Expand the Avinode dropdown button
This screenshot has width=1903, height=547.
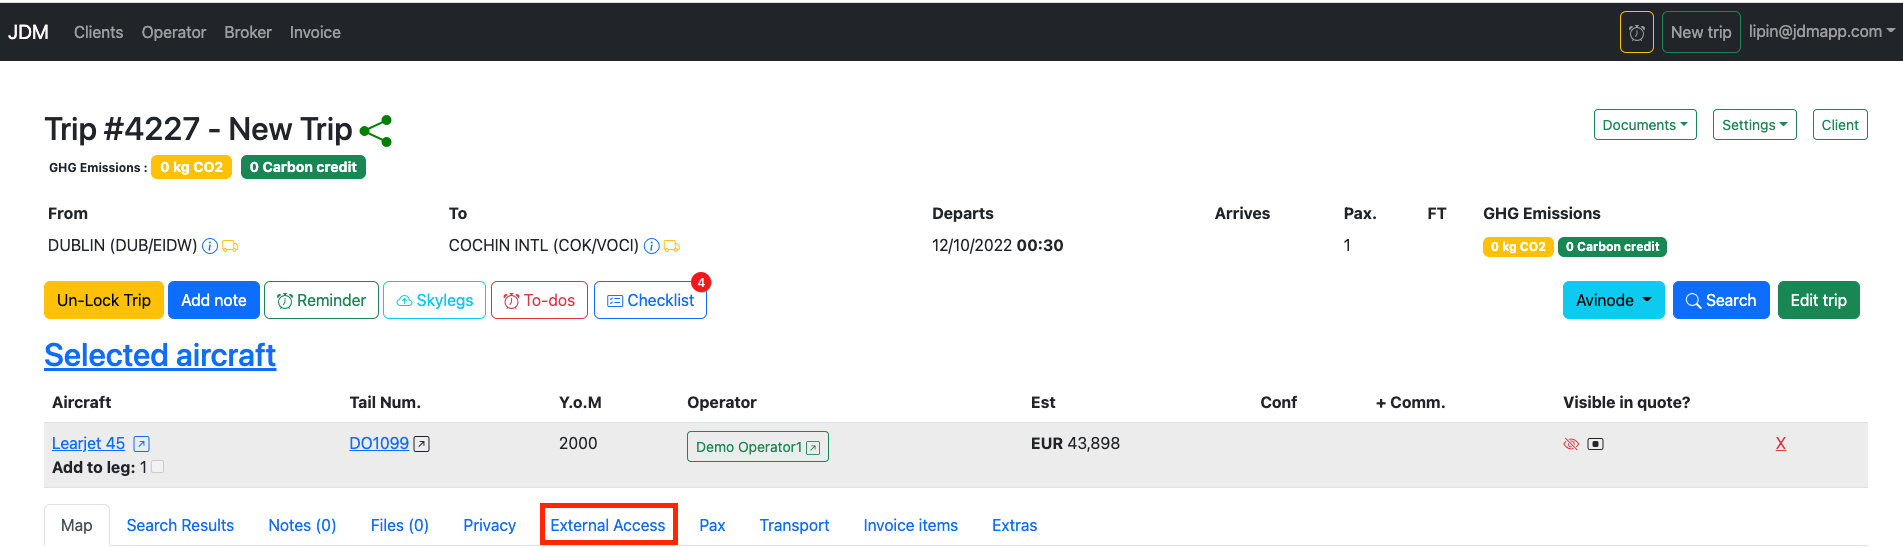coord(1613,300)
